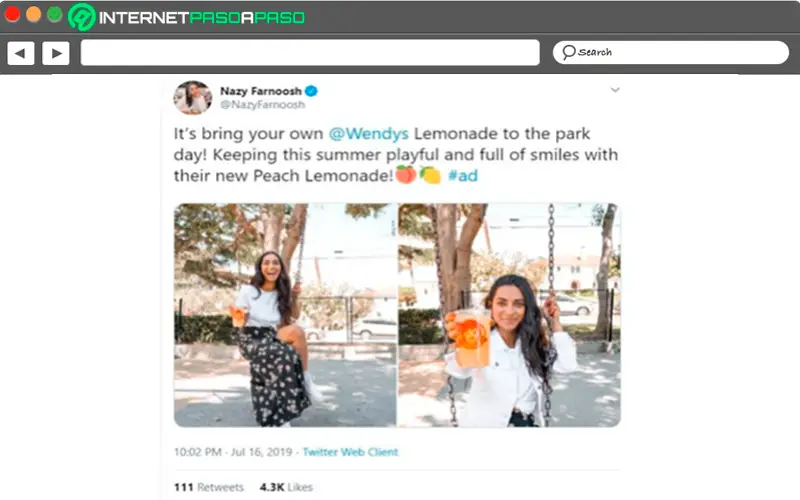Click the browser back arrow button
Screen dimensions: 800x500
pos(21,53)
